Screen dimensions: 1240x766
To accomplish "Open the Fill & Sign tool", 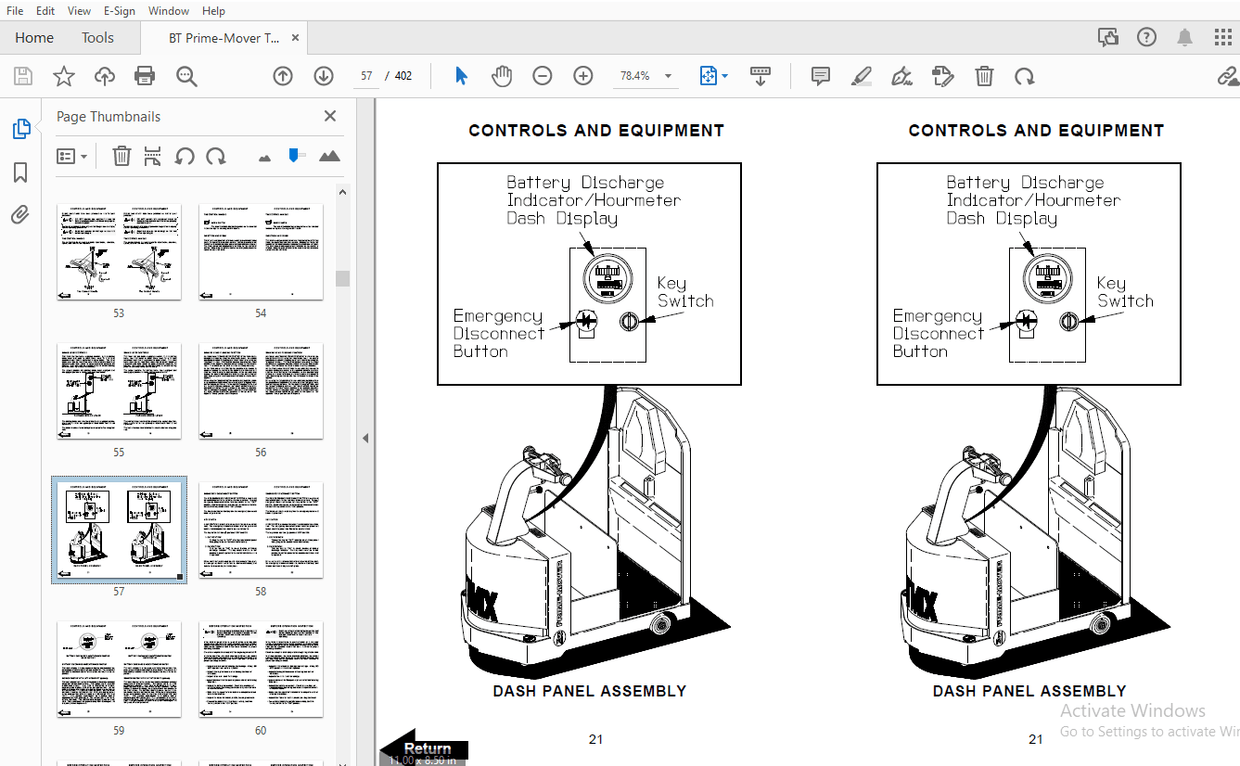I will (901, 76).
